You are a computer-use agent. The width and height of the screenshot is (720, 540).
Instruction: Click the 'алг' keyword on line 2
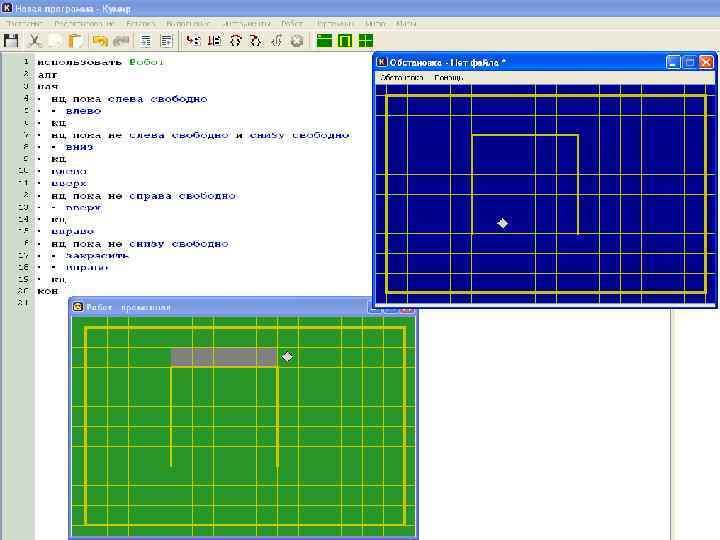[x=47, y=74]
